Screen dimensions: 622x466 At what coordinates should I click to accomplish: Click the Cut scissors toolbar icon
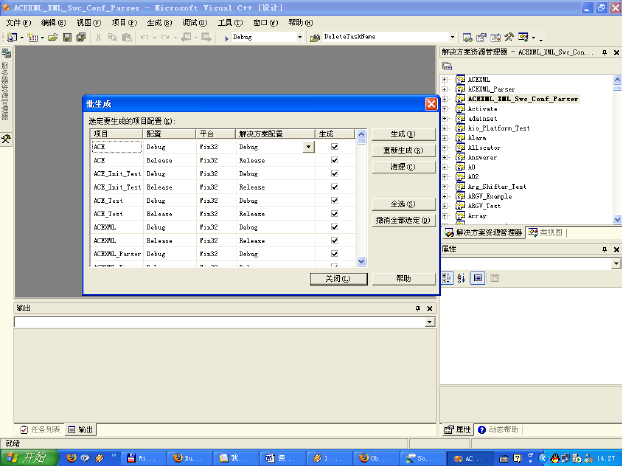98,37
